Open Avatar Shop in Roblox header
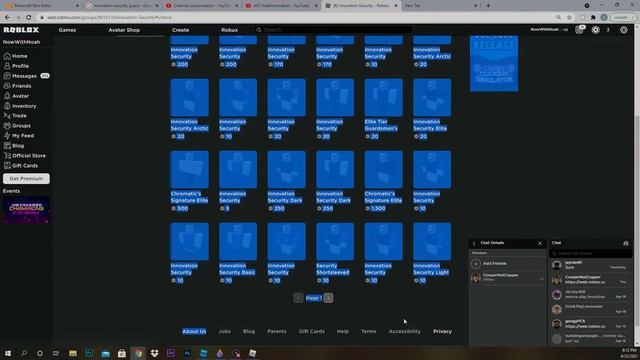The width and height of the screenshot is (640, 360). coord(124,30)
